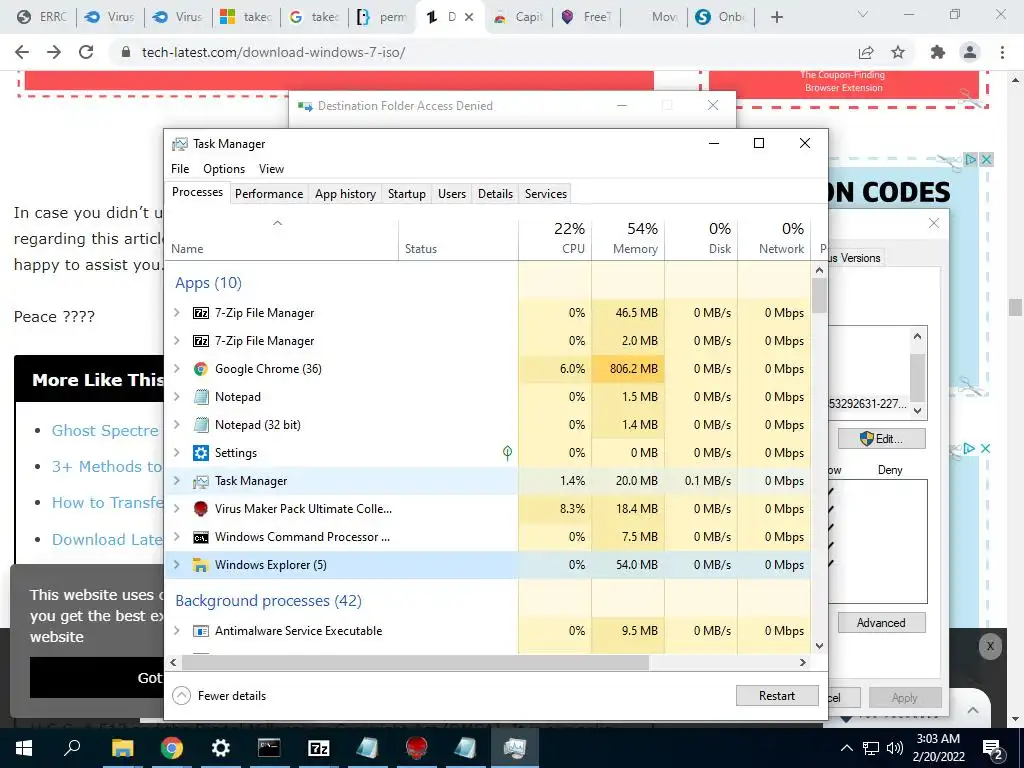Image resolution: width=1024 pixels, height=768 pixels.
Task: Click the 7-Zip icon beside the 2.0 MB row
Action: point(200,341)
